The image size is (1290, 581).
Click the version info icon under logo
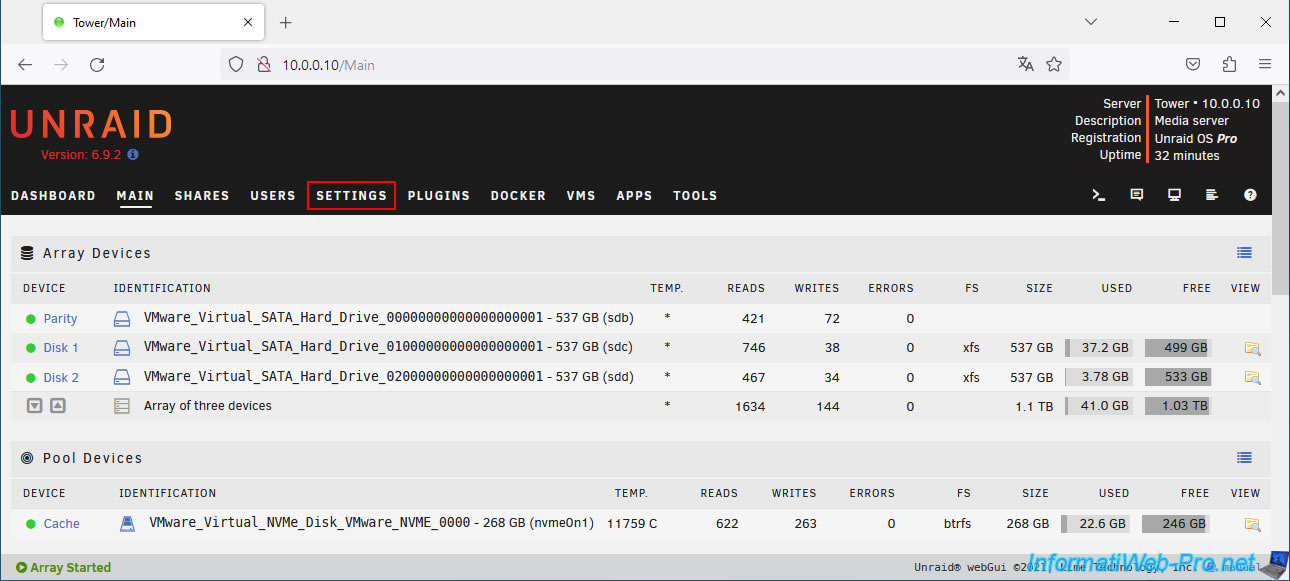[x=133, y=155]
